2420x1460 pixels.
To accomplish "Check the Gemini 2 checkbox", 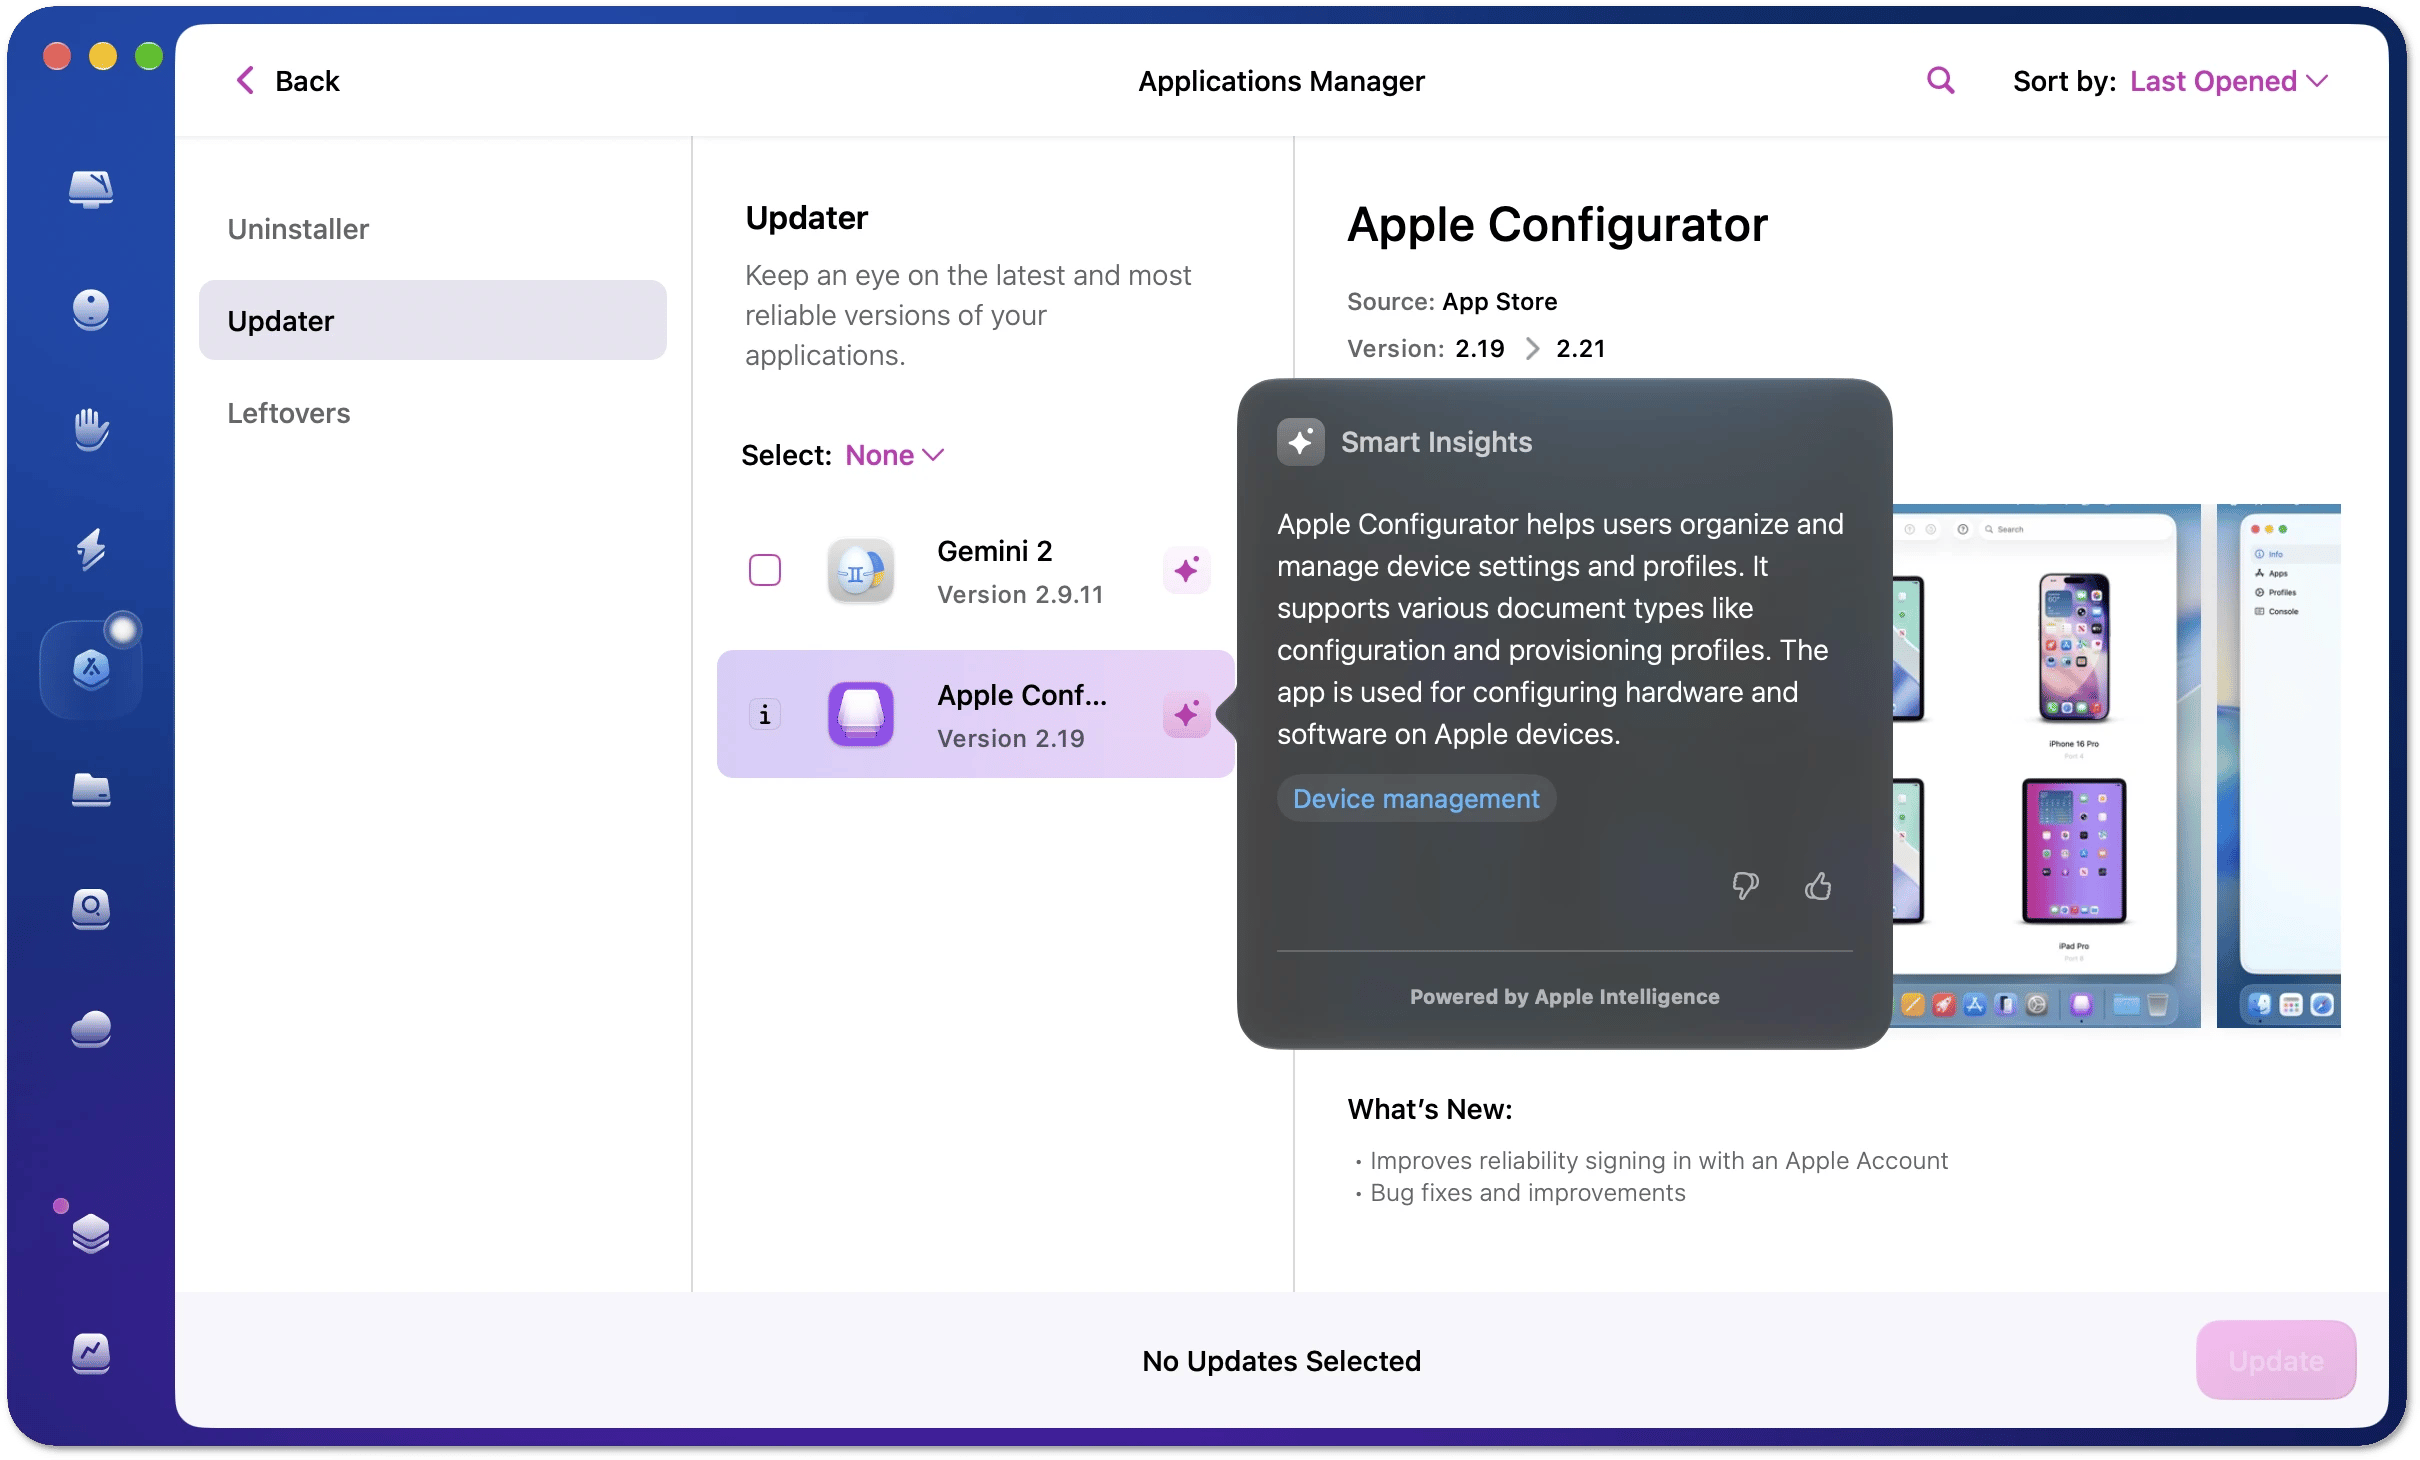I will click(765, 570).
